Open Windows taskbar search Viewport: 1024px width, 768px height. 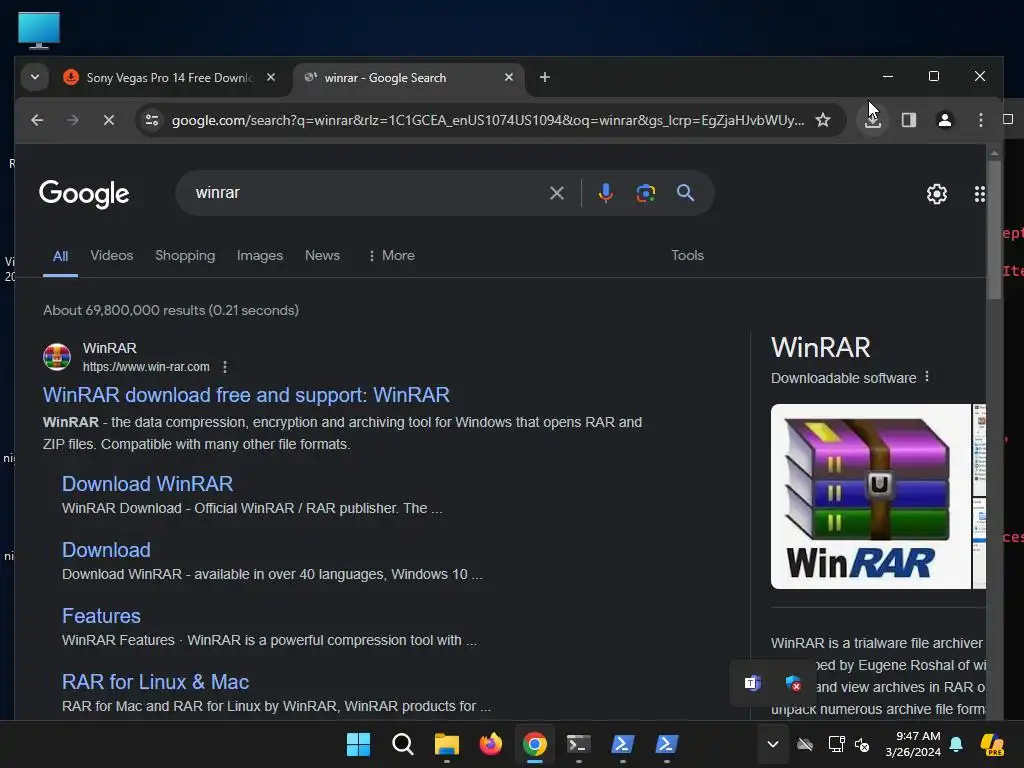click(x=402, y=744)
